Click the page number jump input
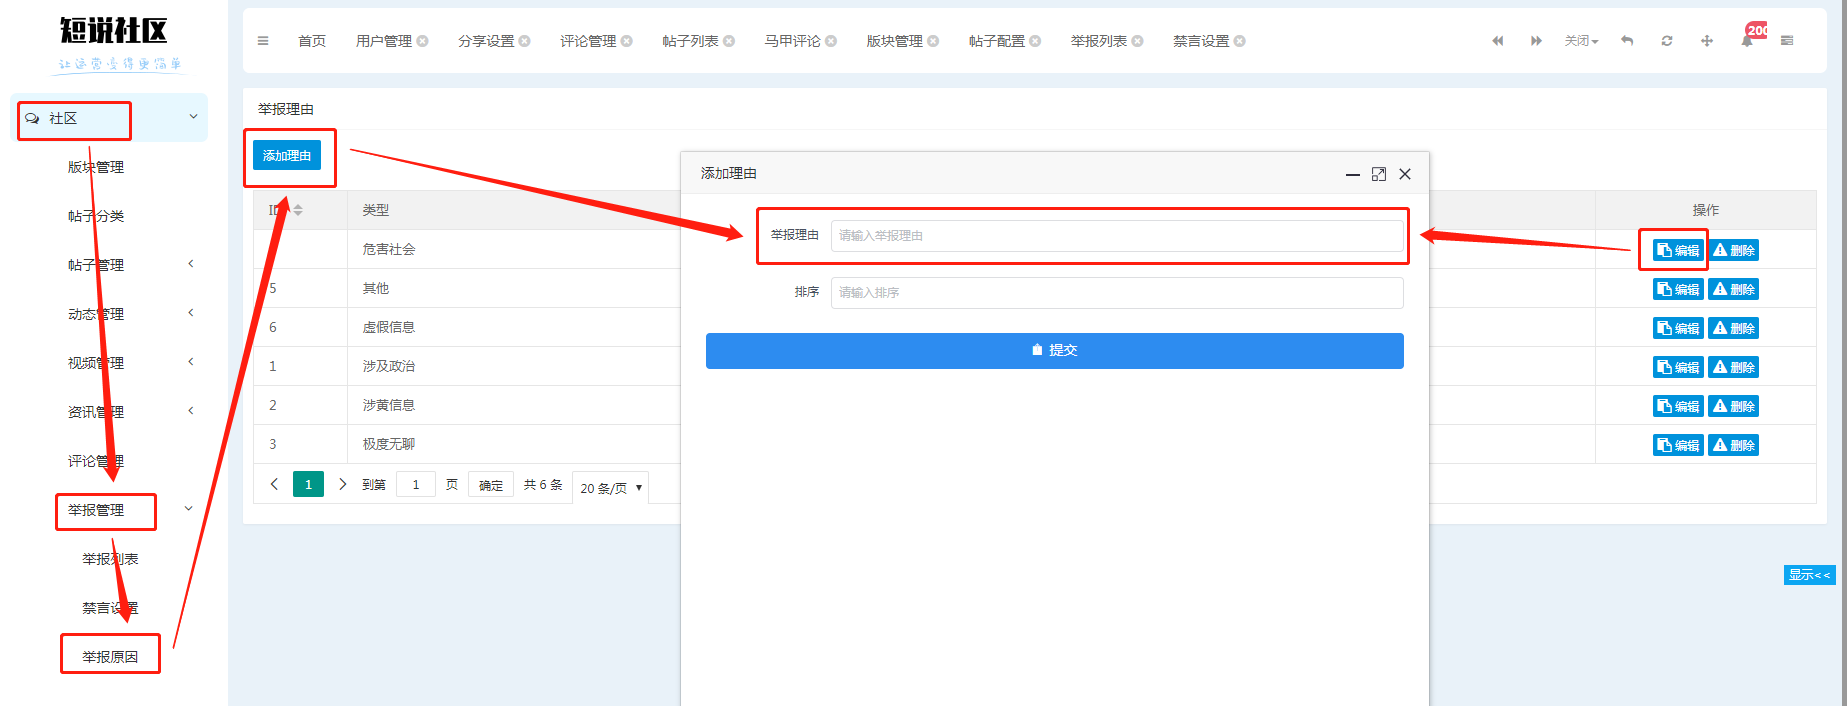The image size is (1847, 706). (416, 485)
